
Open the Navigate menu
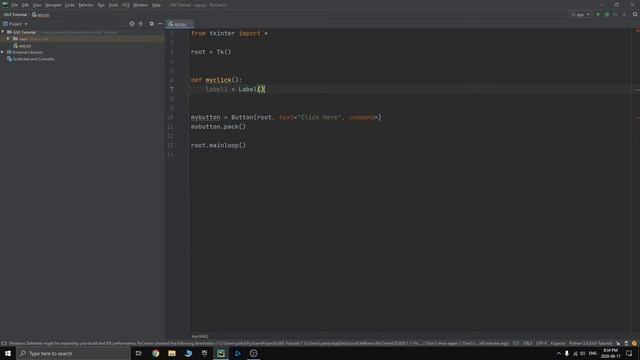point(53,5)
